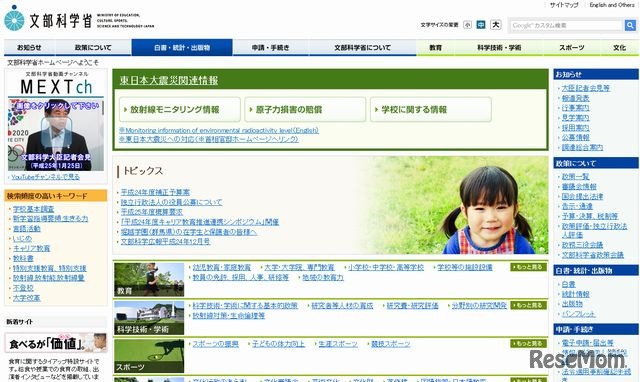Open the 文化 navigation tab
The height and width of the screenshot is (382, 640).
pos(619,47)
